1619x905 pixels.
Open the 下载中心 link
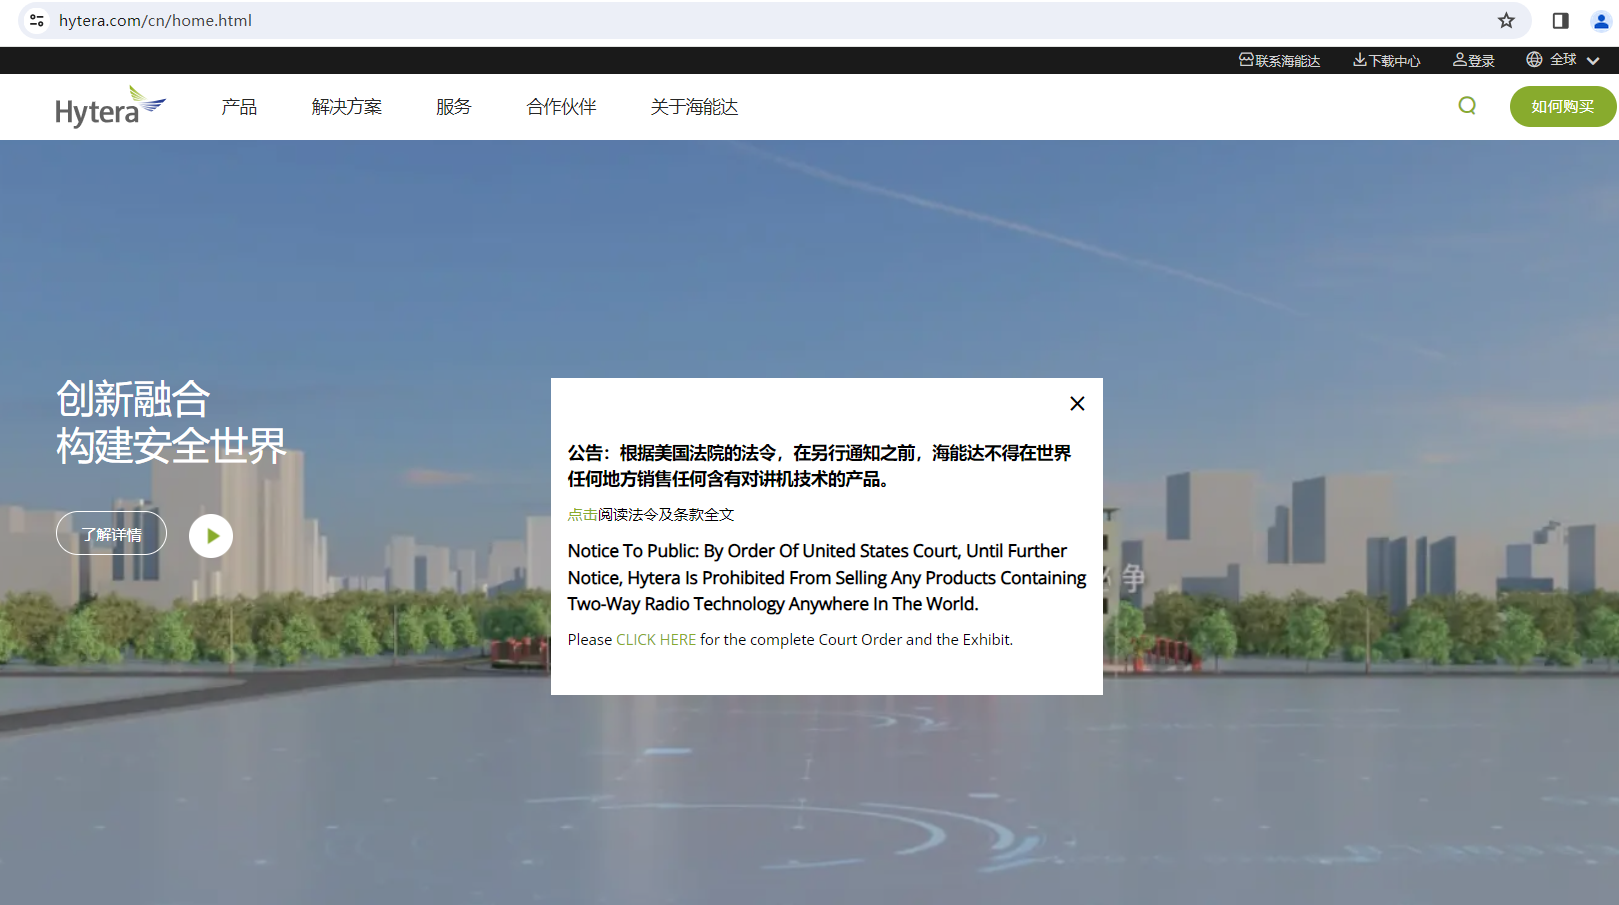1387,61
